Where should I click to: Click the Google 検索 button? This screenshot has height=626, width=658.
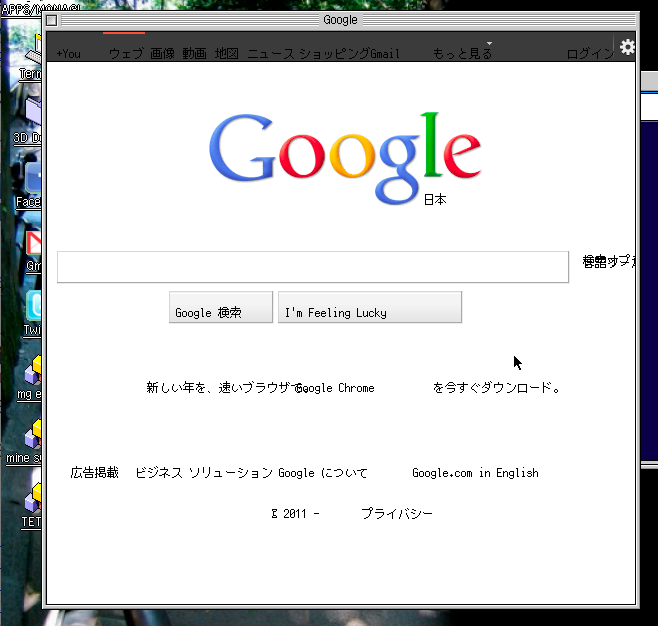221,307
